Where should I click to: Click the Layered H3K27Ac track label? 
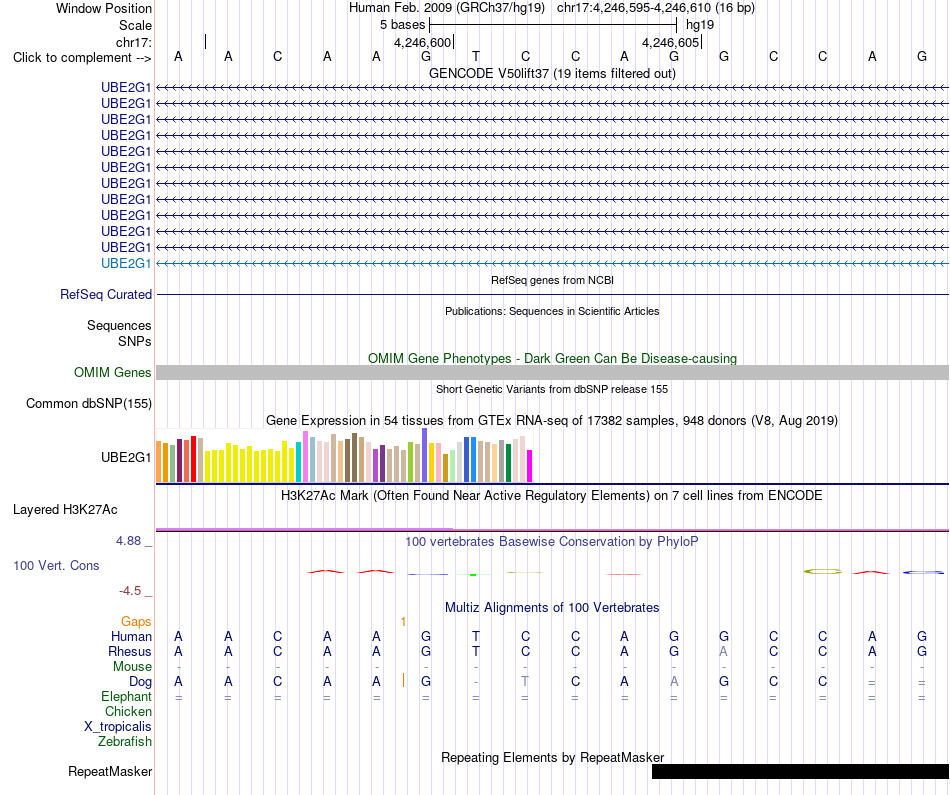click(65, 510)
